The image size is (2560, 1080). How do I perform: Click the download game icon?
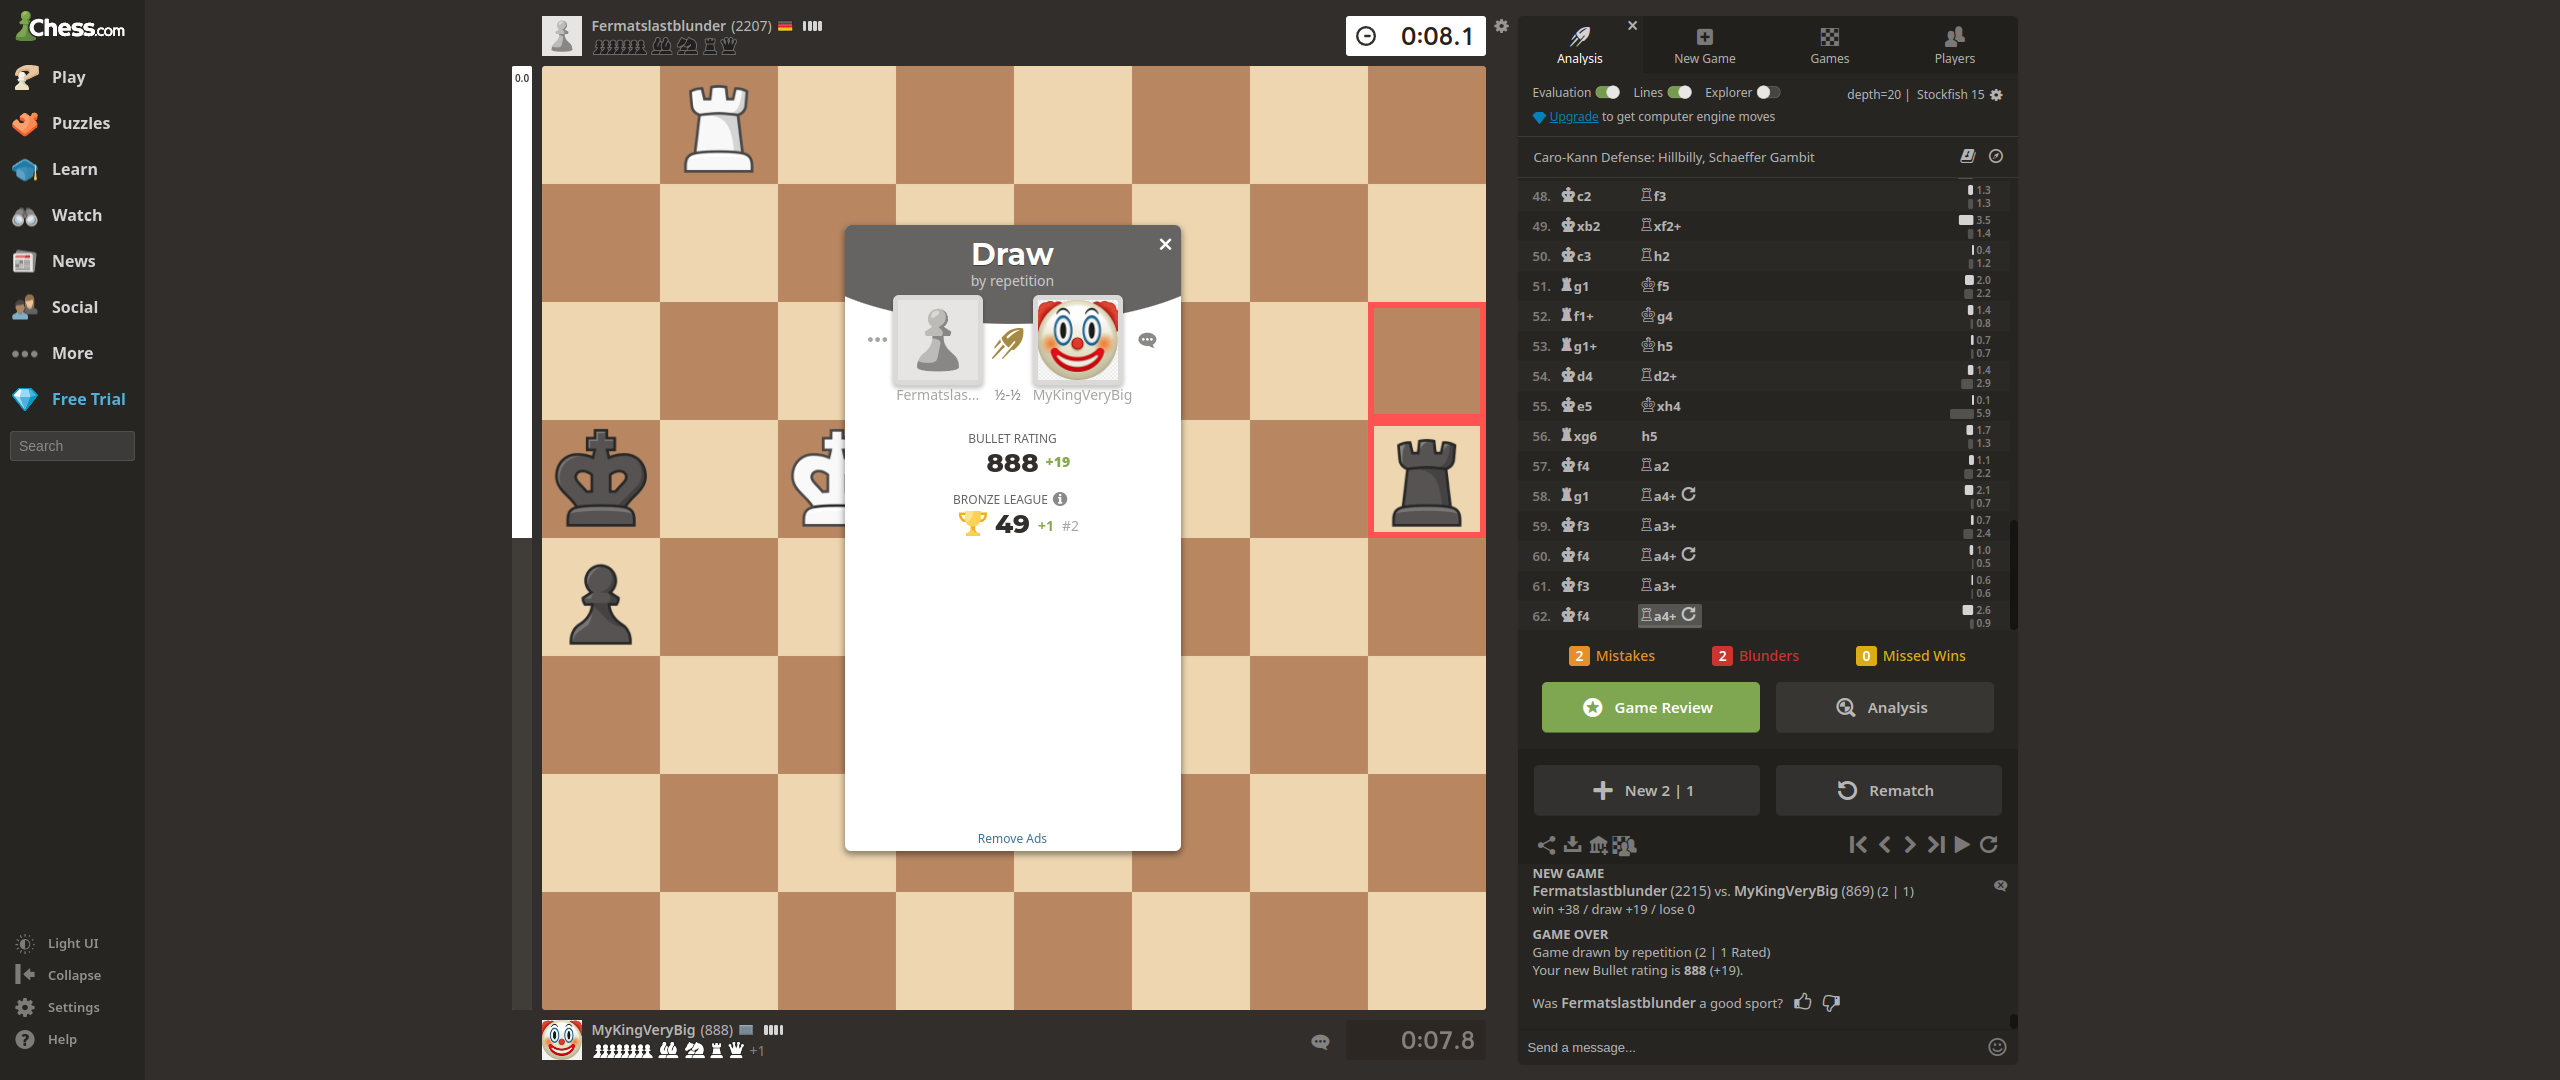(1571, 843)
